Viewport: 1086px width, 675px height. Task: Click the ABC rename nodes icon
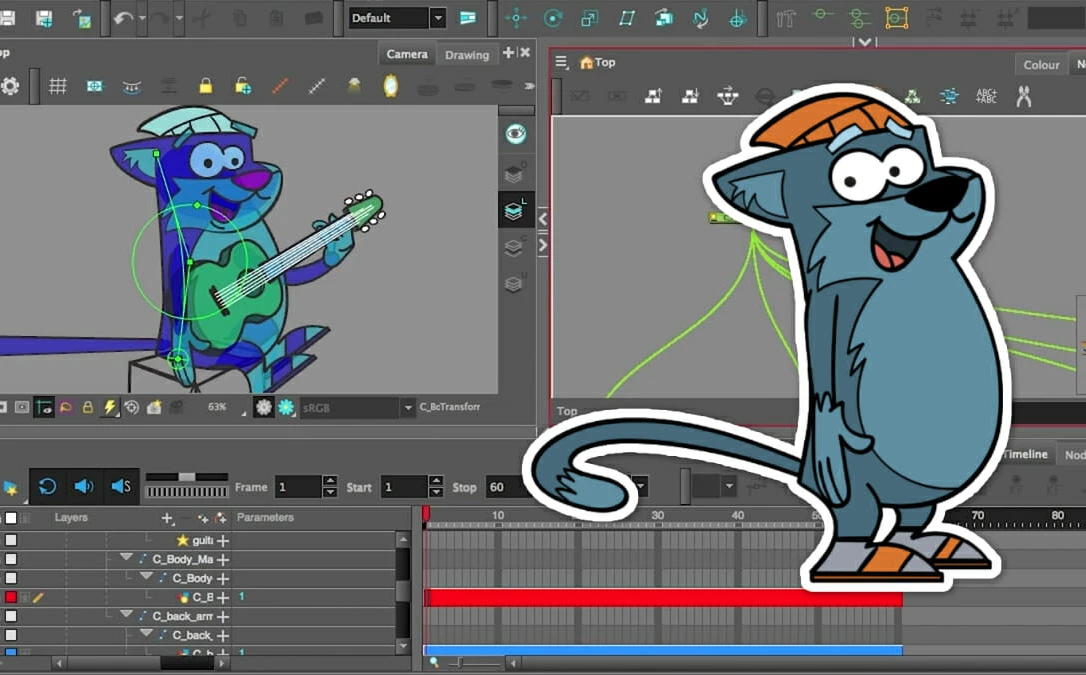(986, 96)
